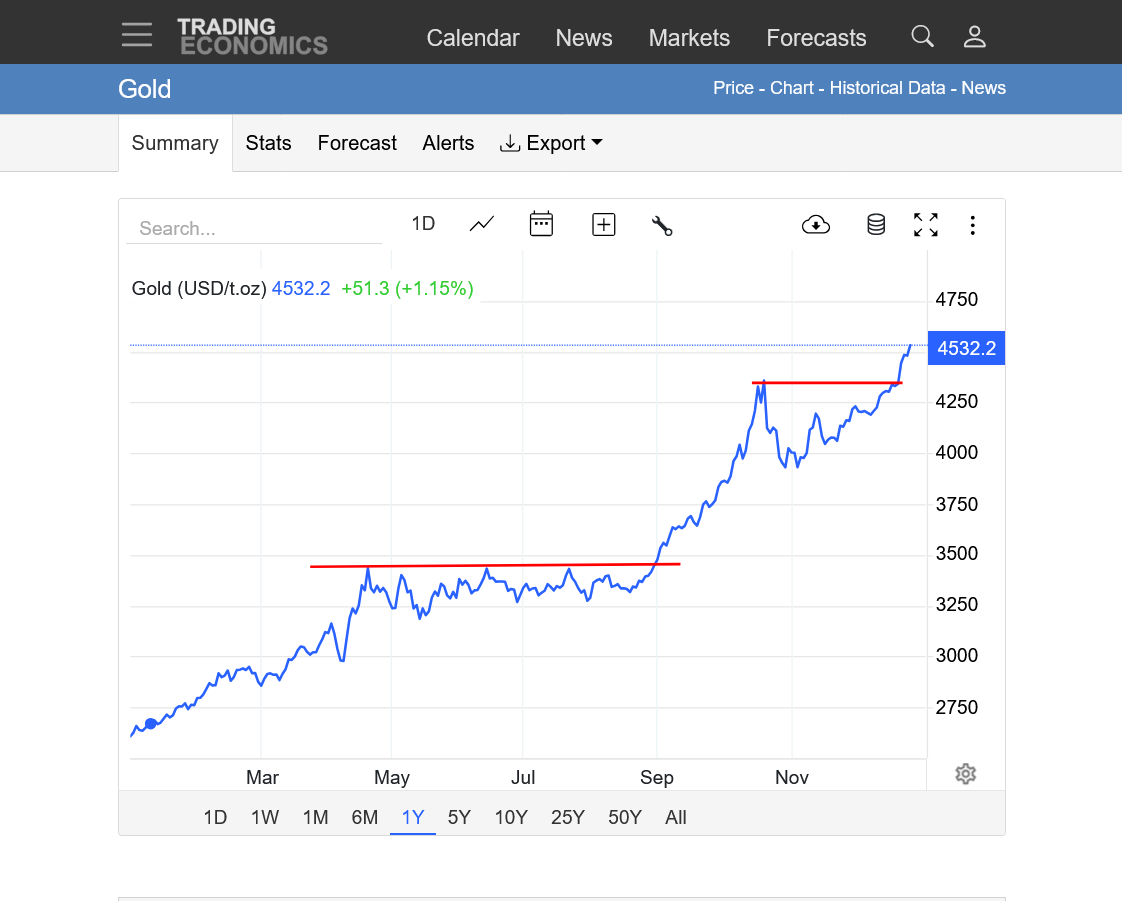This screenshot has width=1122, height=901.
Task: Open the hamburger navigation menu
Action: 137,35
